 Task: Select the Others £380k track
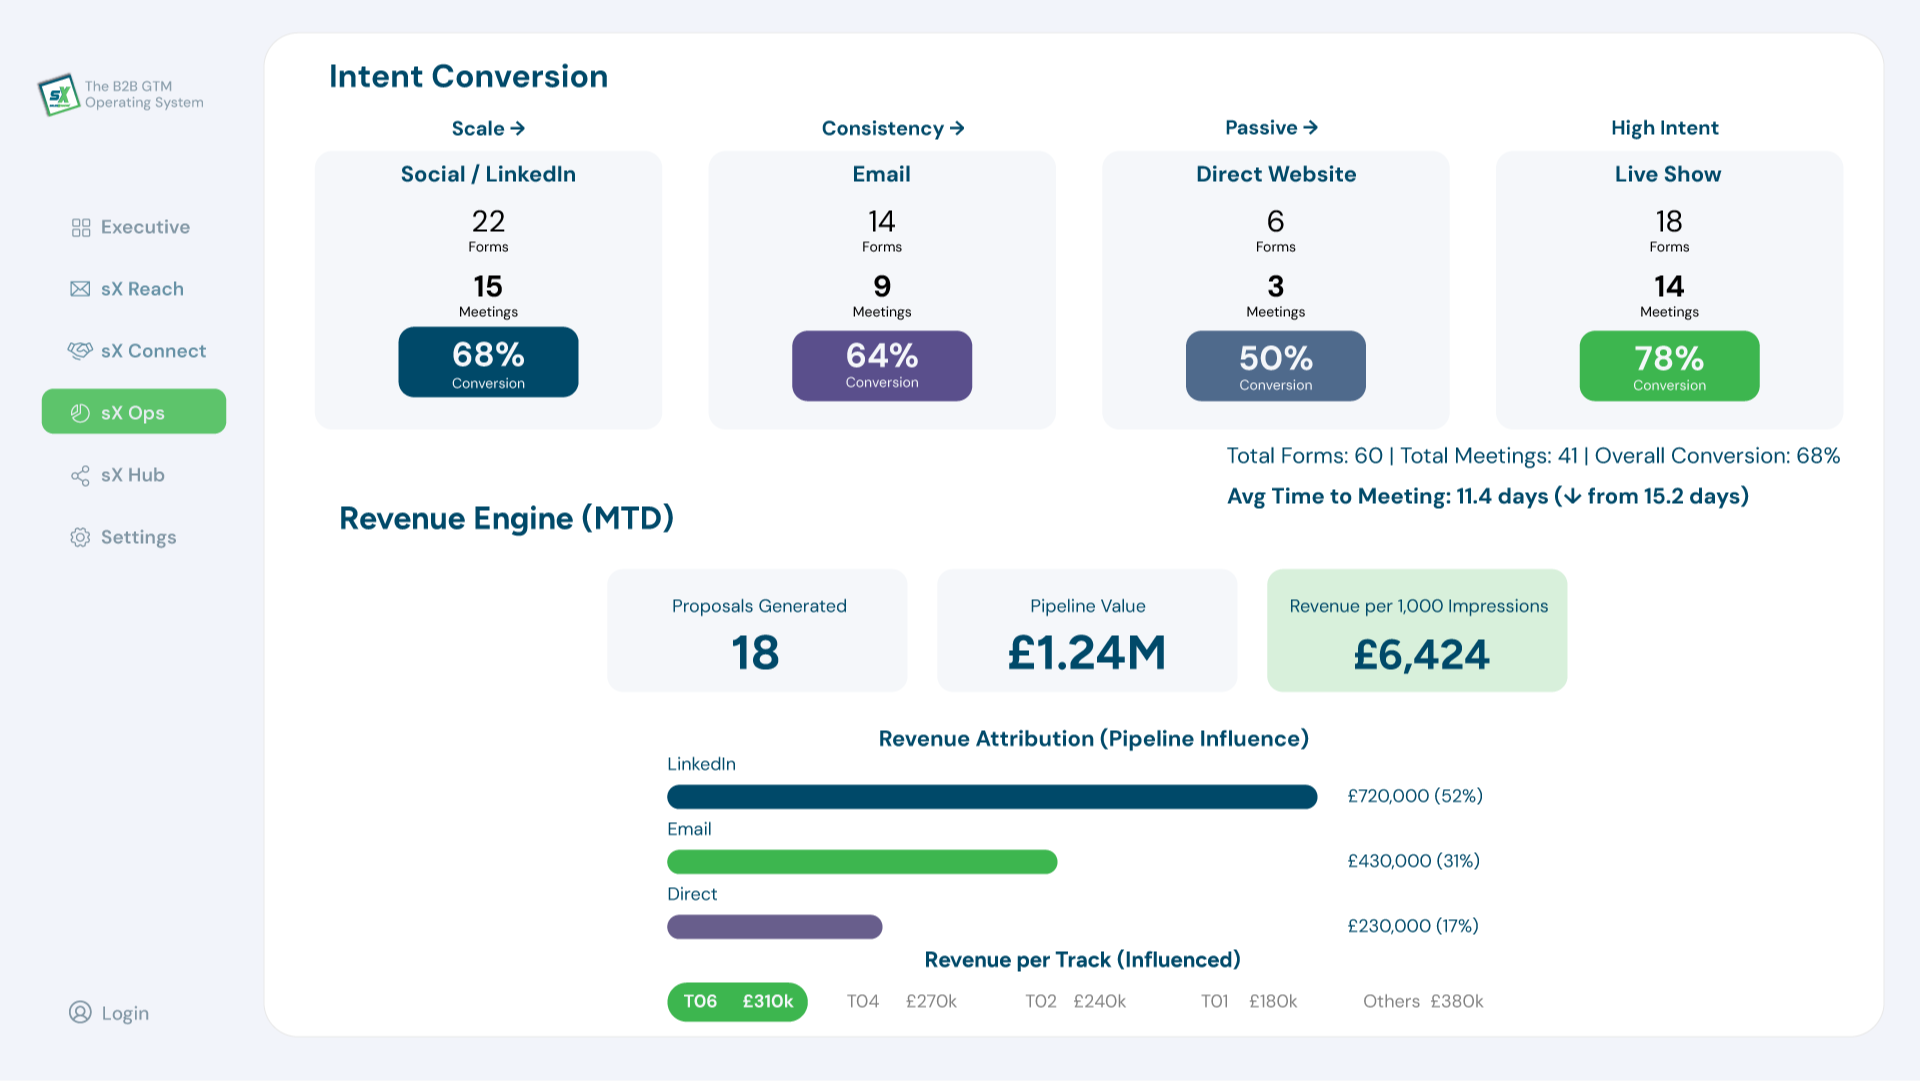tap(1422, 1001)
